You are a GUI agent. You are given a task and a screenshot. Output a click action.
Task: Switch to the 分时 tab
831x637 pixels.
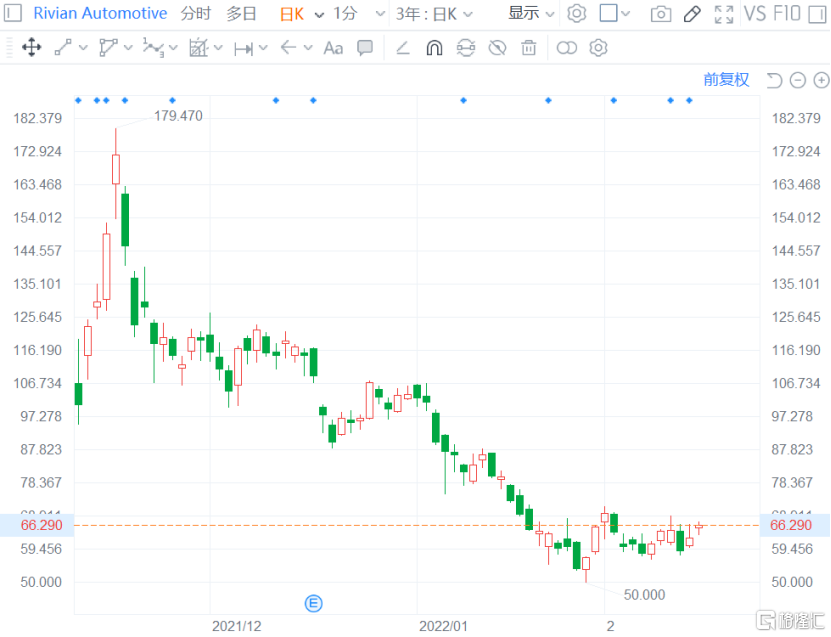coord(196,14)
